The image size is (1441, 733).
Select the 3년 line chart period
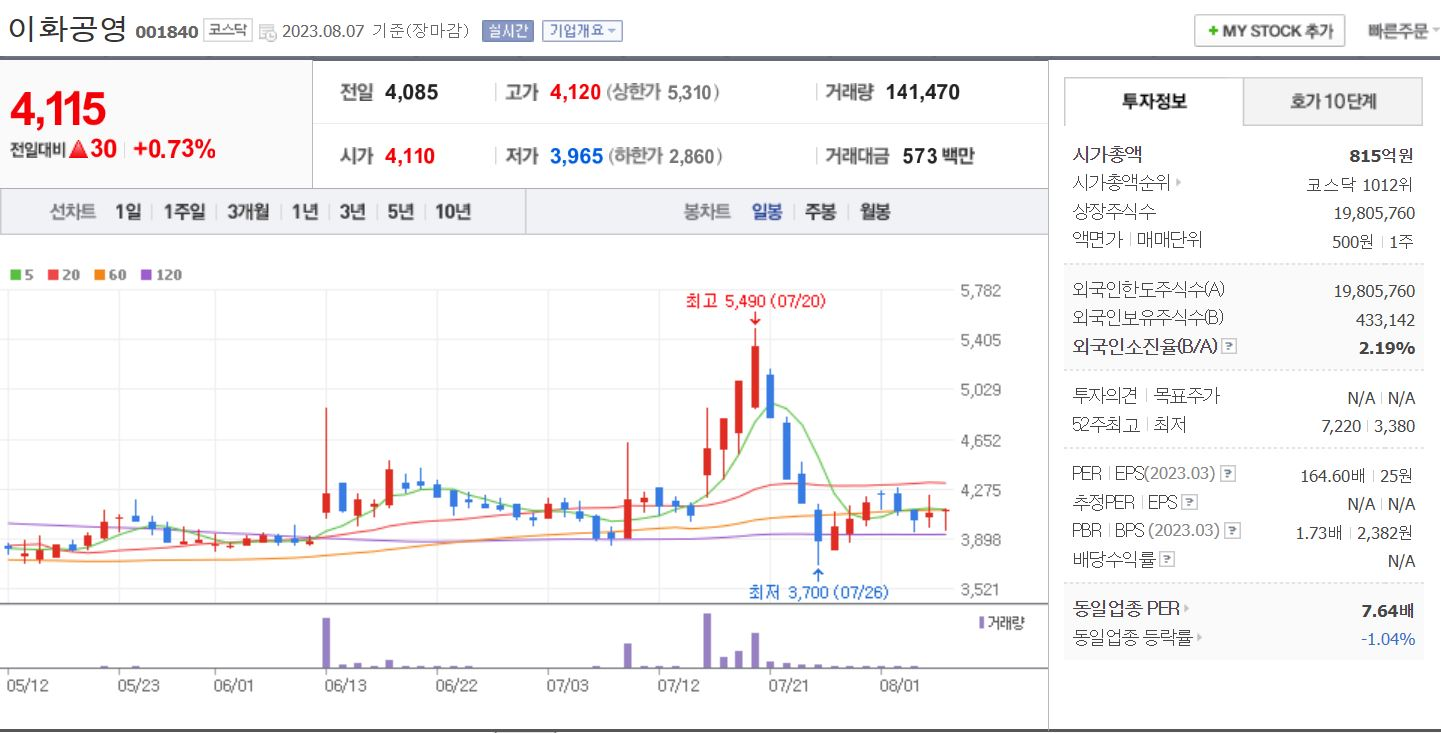pos(352,212)
